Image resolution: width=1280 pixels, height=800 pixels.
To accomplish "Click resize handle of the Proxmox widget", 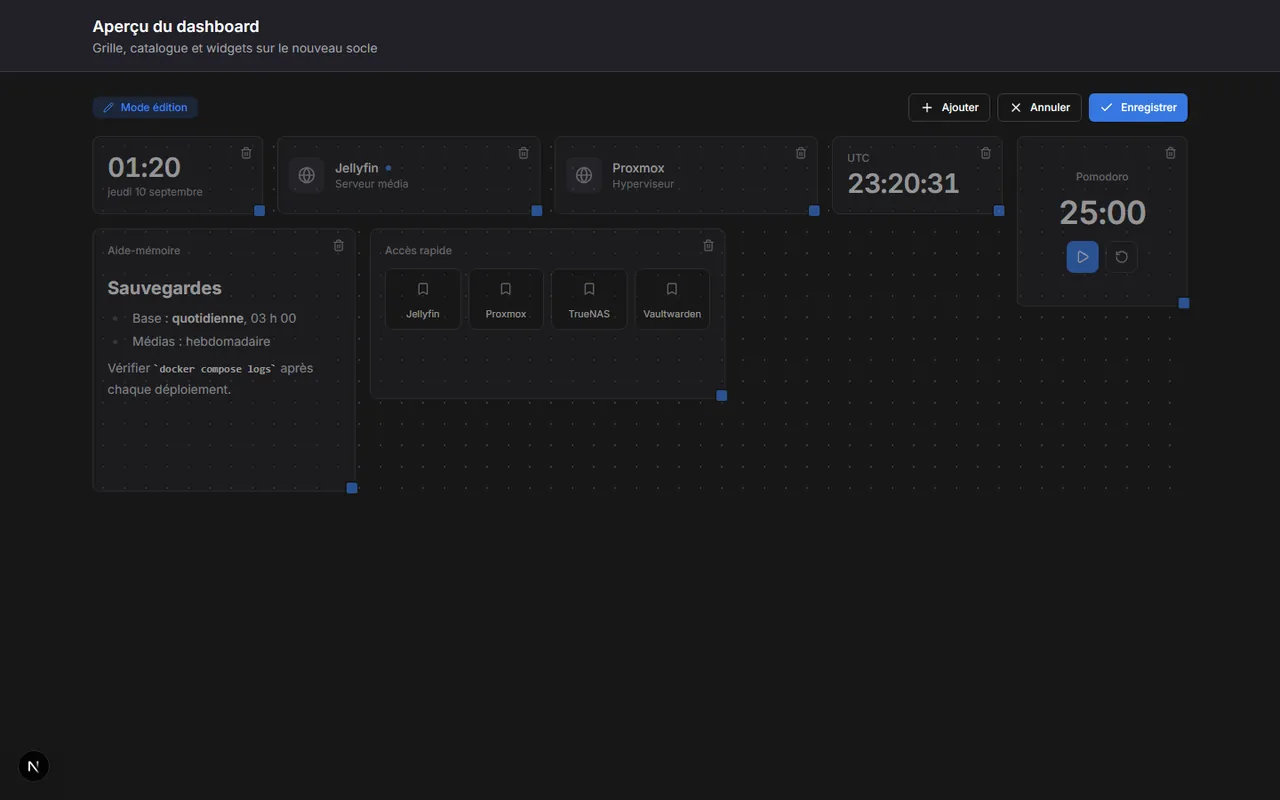I will pos(814,211).
